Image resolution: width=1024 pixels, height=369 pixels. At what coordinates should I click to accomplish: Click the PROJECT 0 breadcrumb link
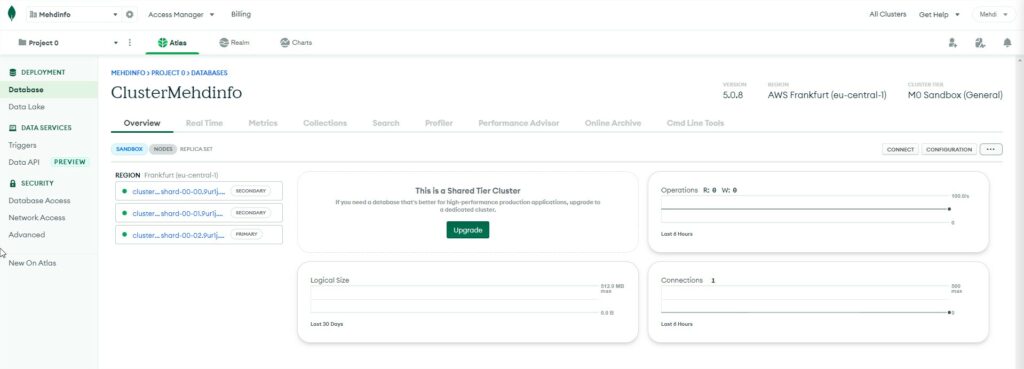(168, 73)
